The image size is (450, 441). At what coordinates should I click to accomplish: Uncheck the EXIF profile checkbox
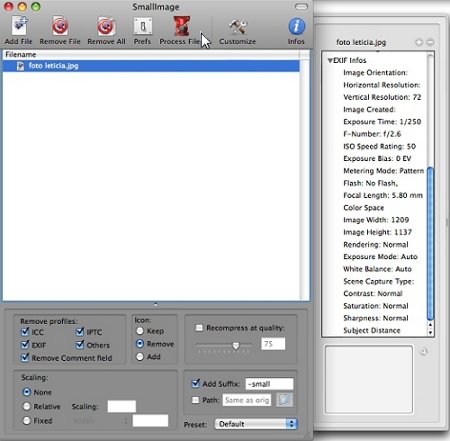pos(25,344)
